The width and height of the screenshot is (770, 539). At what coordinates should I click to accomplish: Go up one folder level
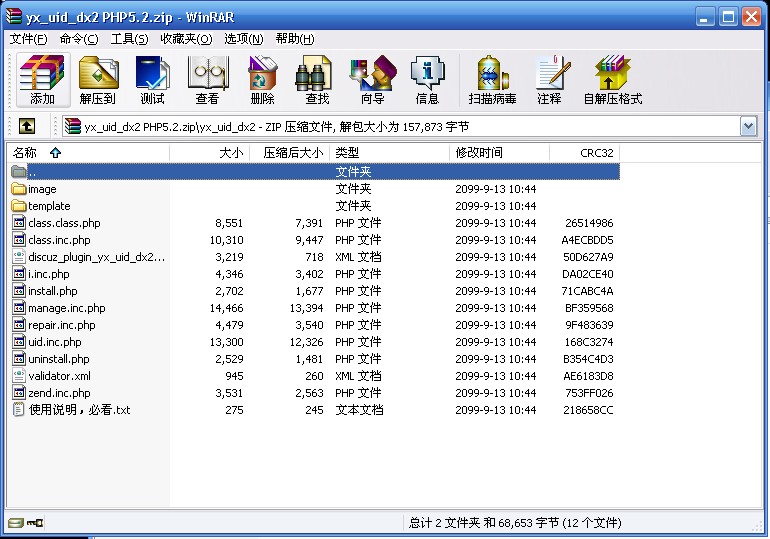click(x=27, y=127)
